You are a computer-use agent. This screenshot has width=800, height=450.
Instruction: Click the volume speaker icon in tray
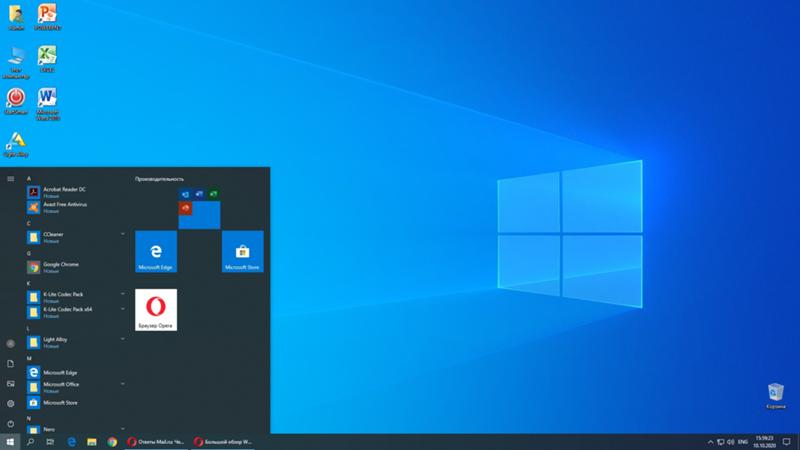[x=731, y=442]
